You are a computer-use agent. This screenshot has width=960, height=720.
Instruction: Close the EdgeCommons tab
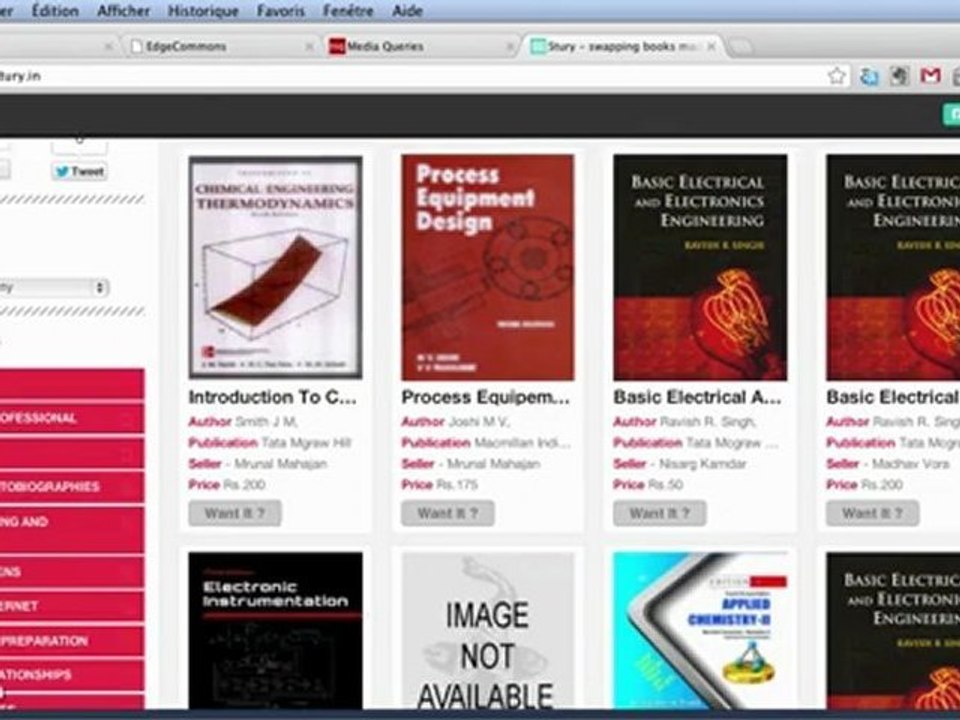310,47
